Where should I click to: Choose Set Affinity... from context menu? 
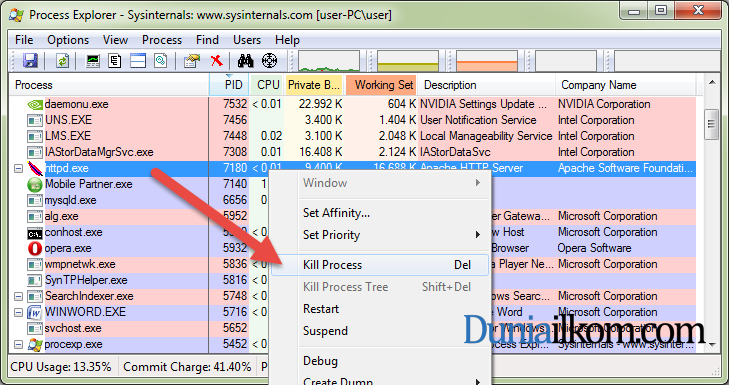[x=380, y=213]
